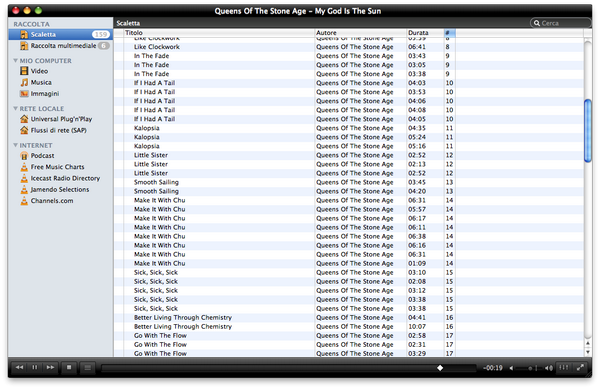
Task: Select Go With The Flow lasting 02:58
Action: [x=349, y=336]
